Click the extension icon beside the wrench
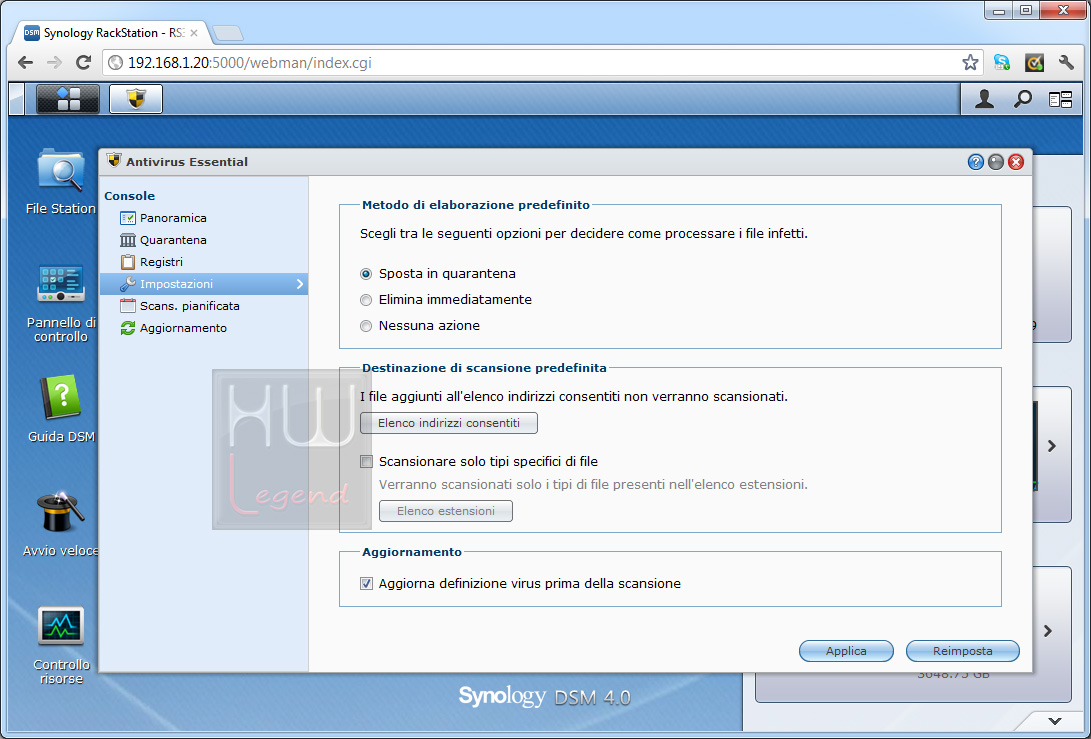 1034,63
